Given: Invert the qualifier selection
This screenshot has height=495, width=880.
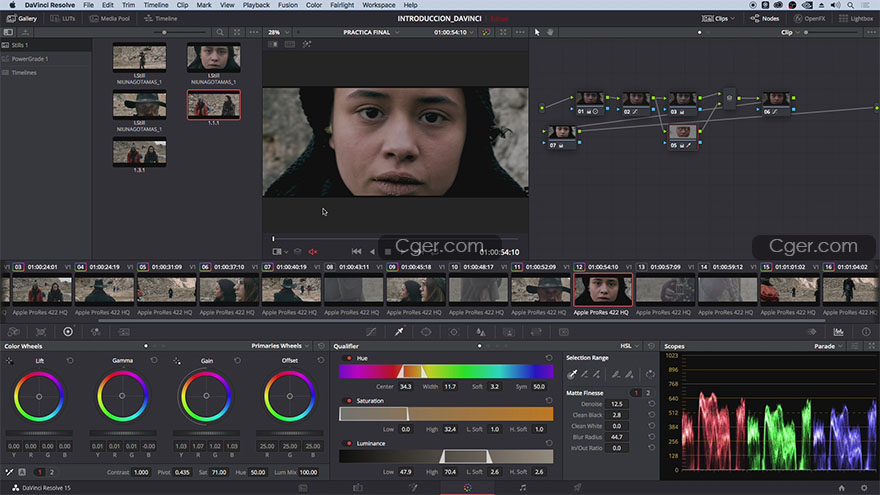Looking at the screenshot, I should [650, 374].
